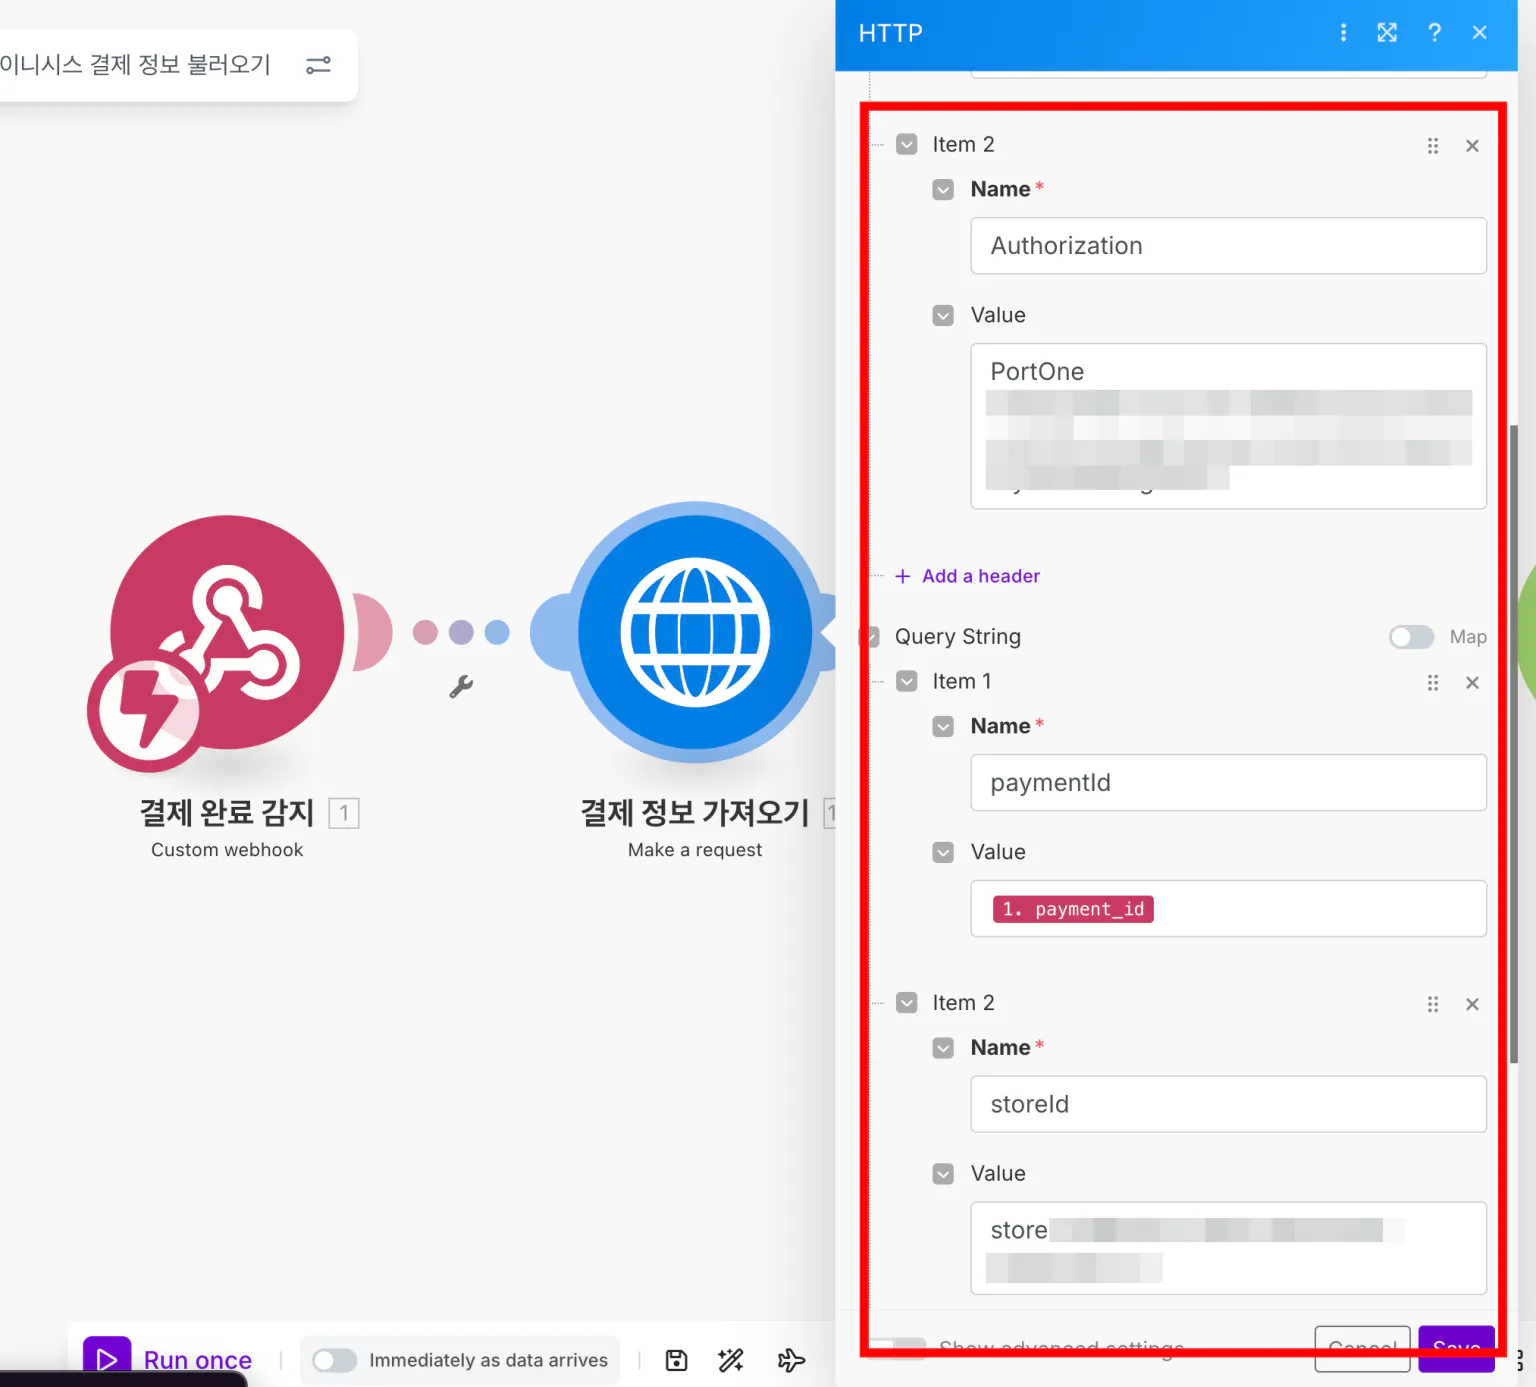Remove header Item 2 (Authorization)

(1472, 146)
